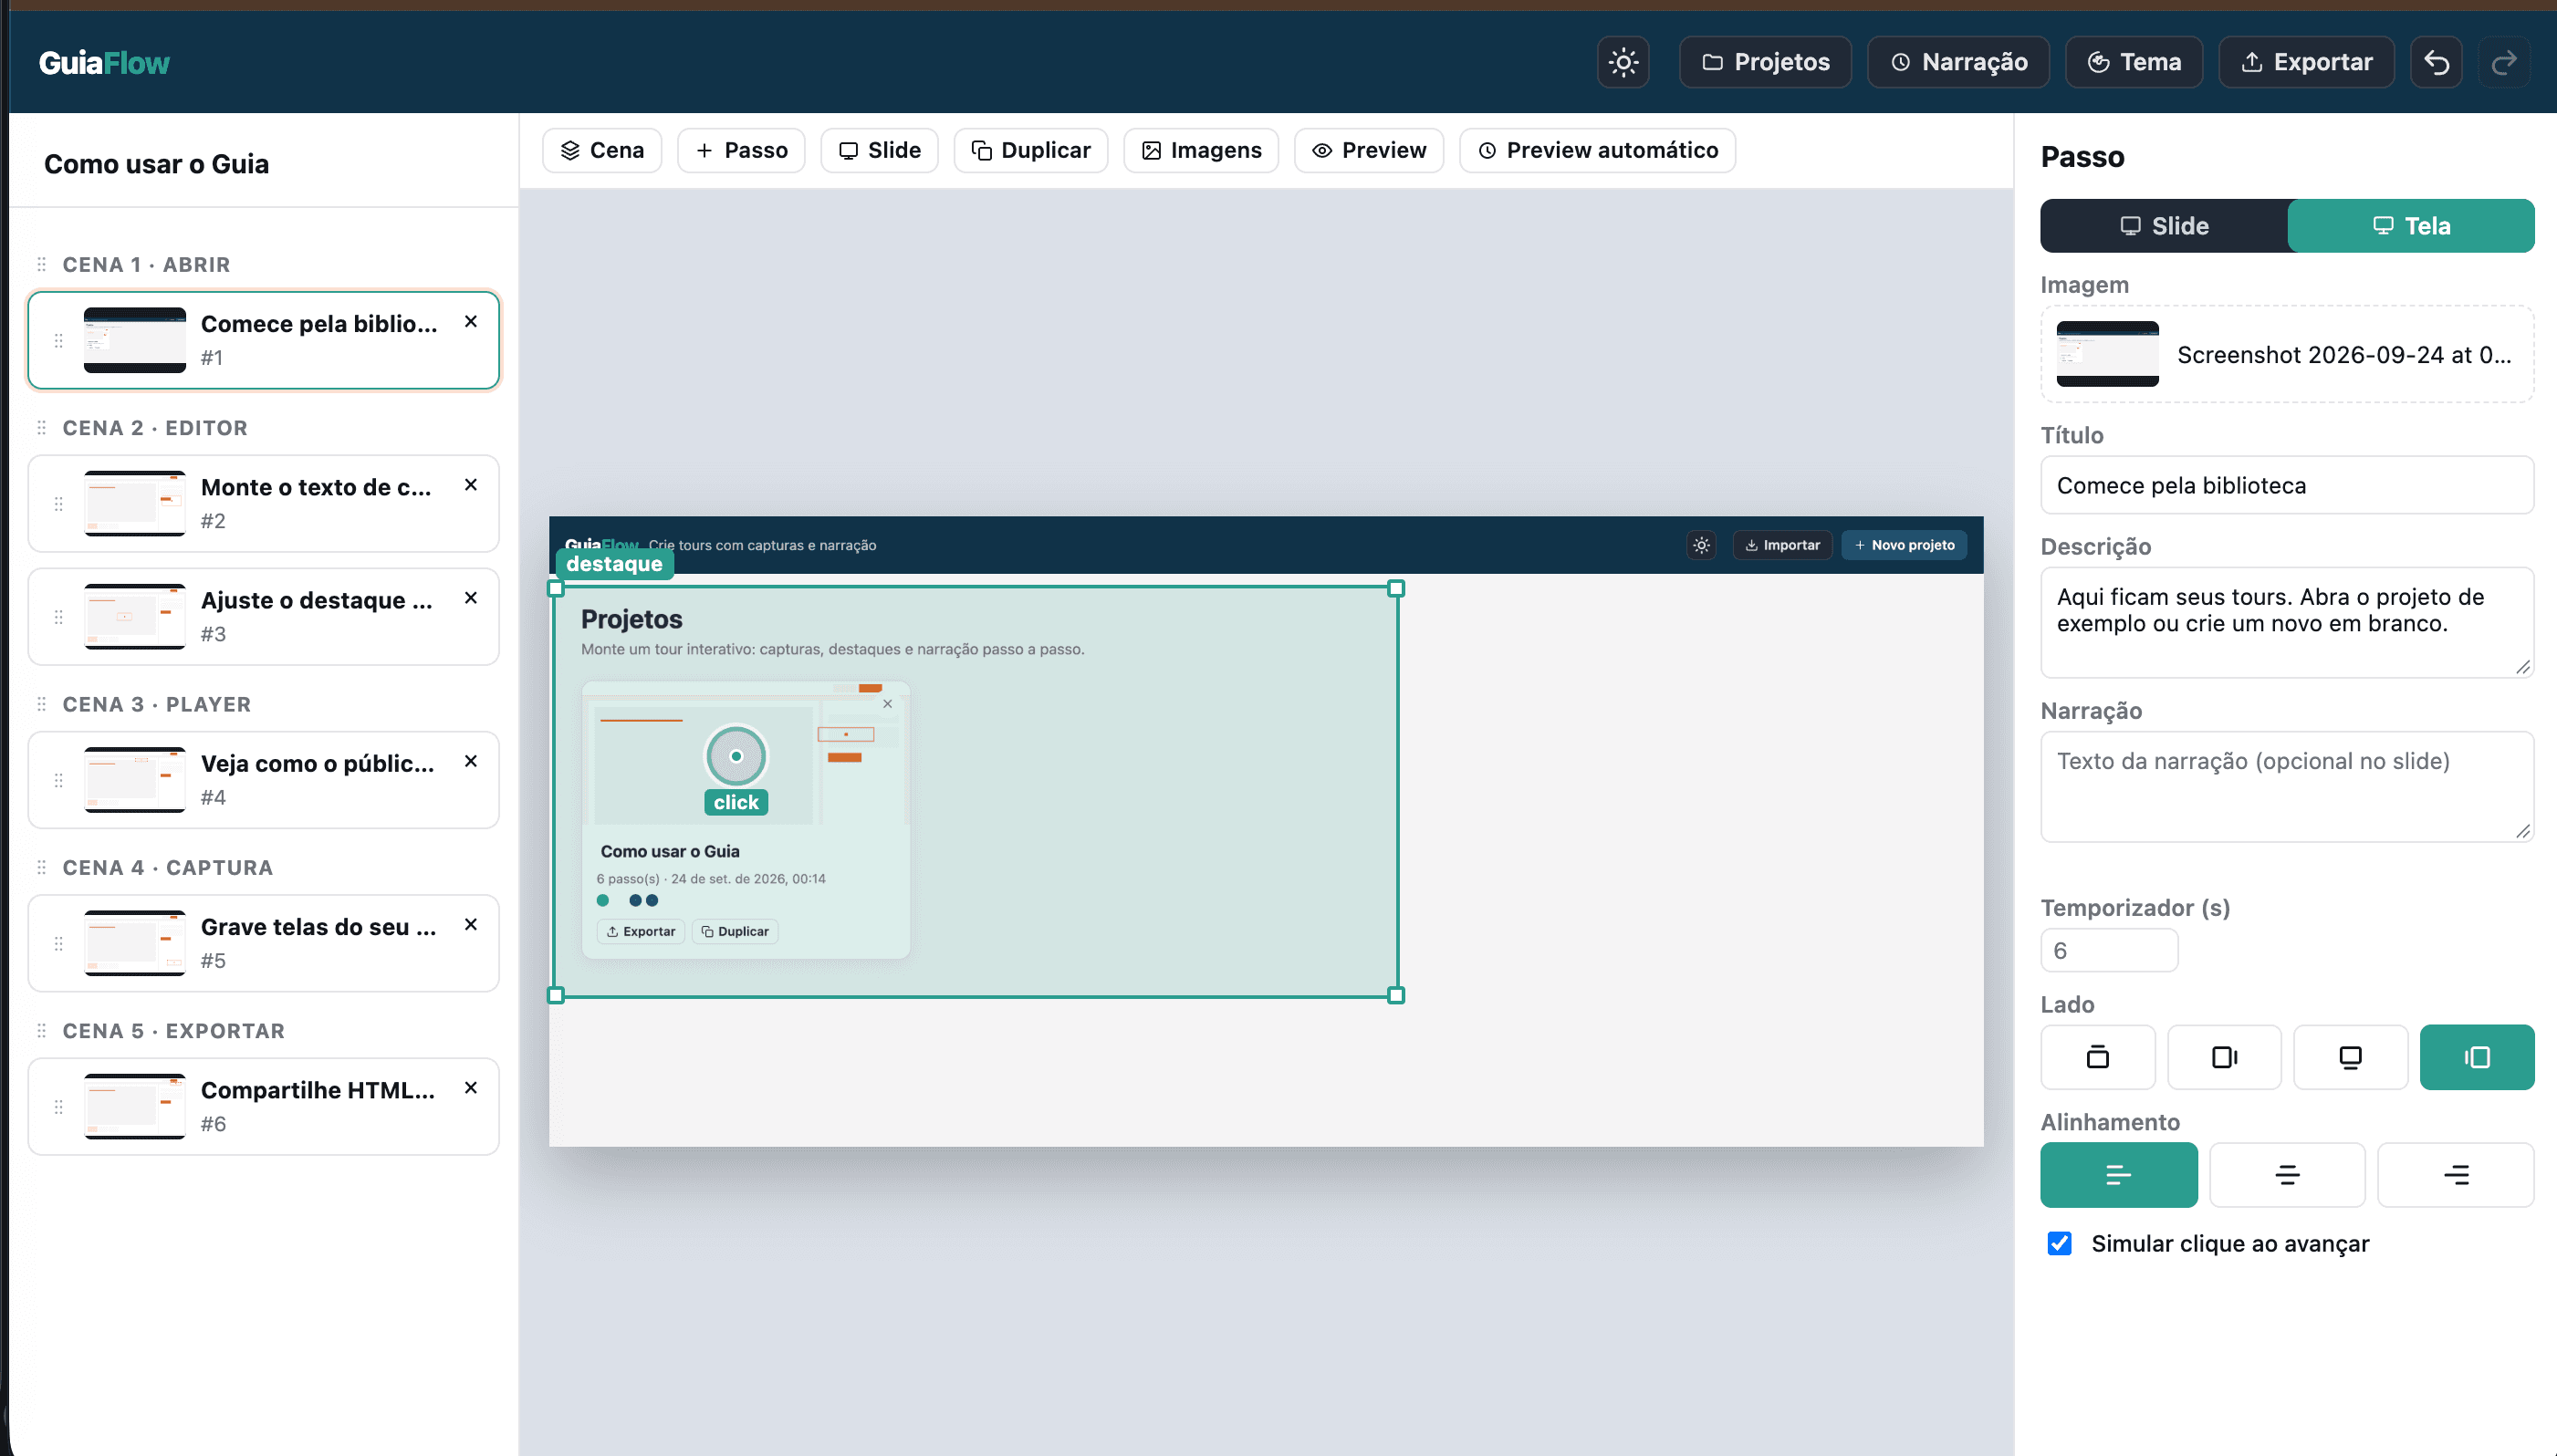Image resolution: width=2557 pixels, height=1456 pixels.
Task: Click the Exportar button in header
Action: tap(2305, 62)
